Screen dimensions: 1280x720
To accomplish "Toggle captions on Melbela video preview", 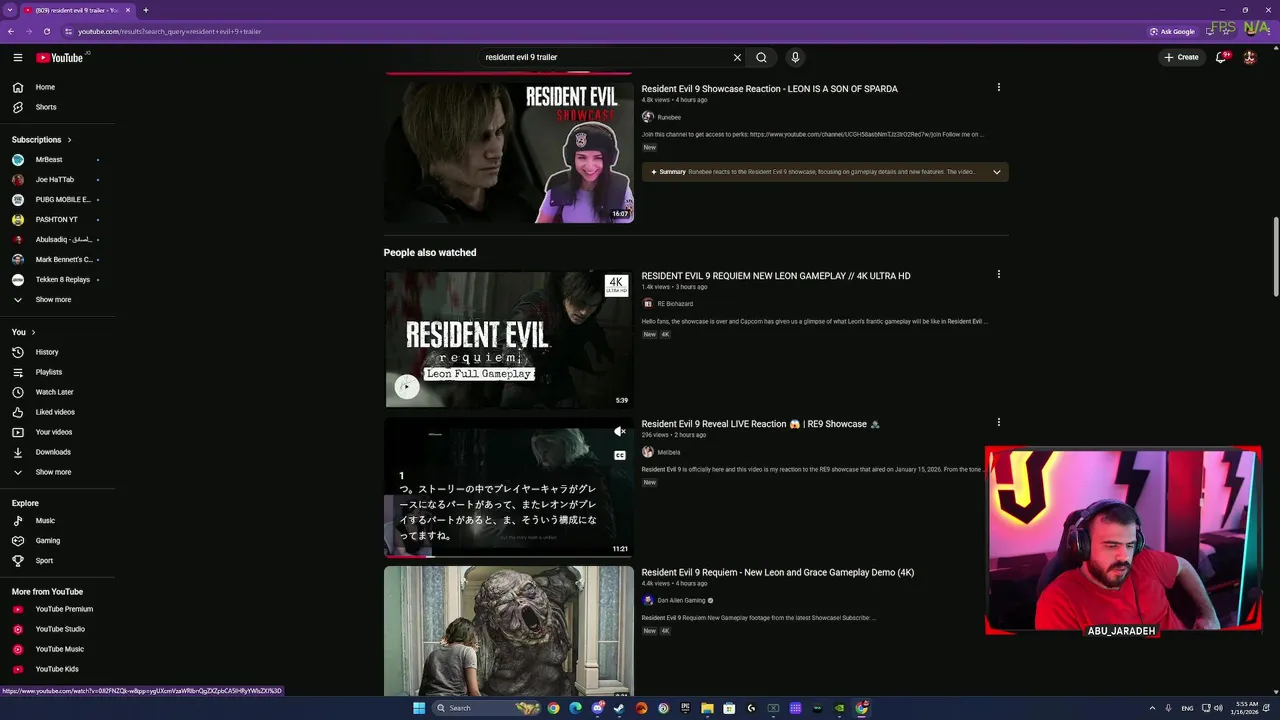I will tap(620, 455).
